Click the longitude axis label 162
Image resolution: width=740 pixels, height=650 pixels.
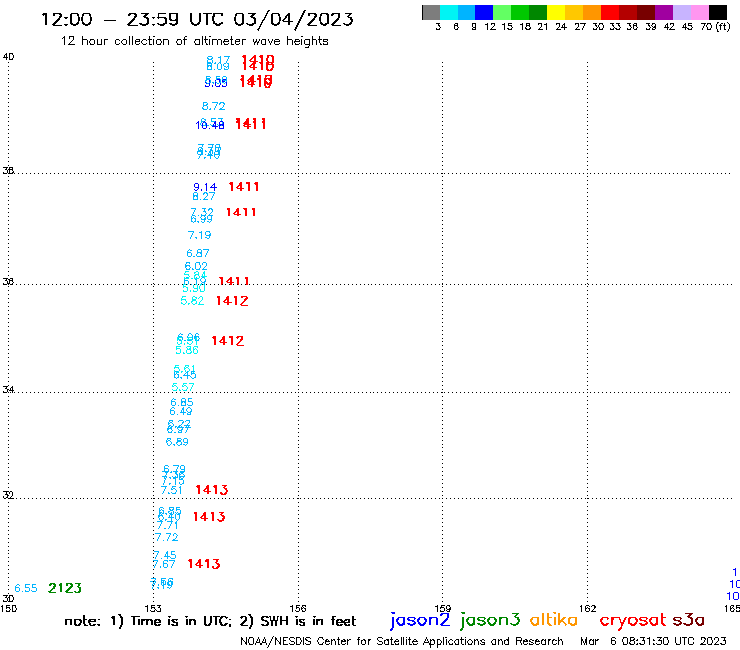(588, 608)
